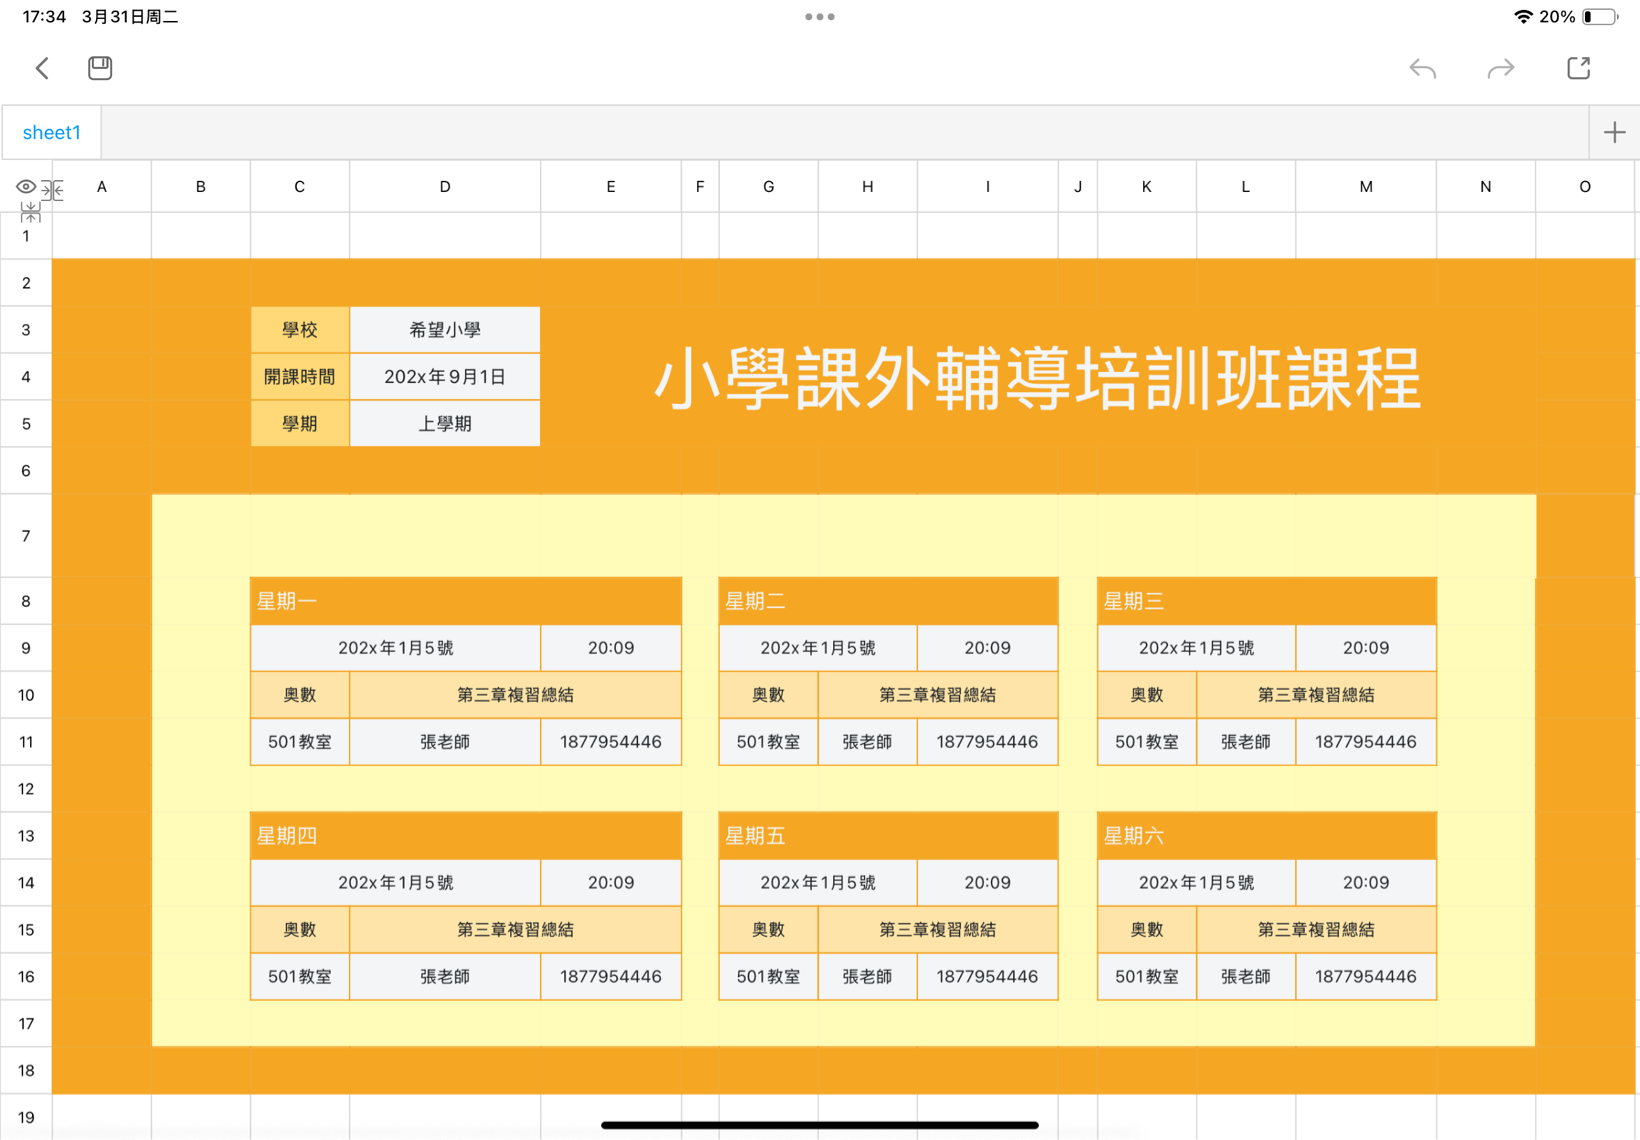Click the undo arrow icon

pyautogui.click(x=1422, y=68)
